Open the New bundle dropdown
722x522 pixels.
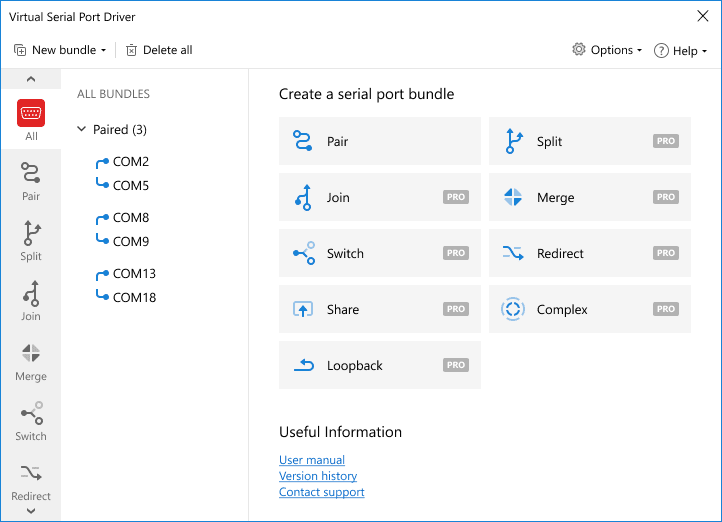60,50
